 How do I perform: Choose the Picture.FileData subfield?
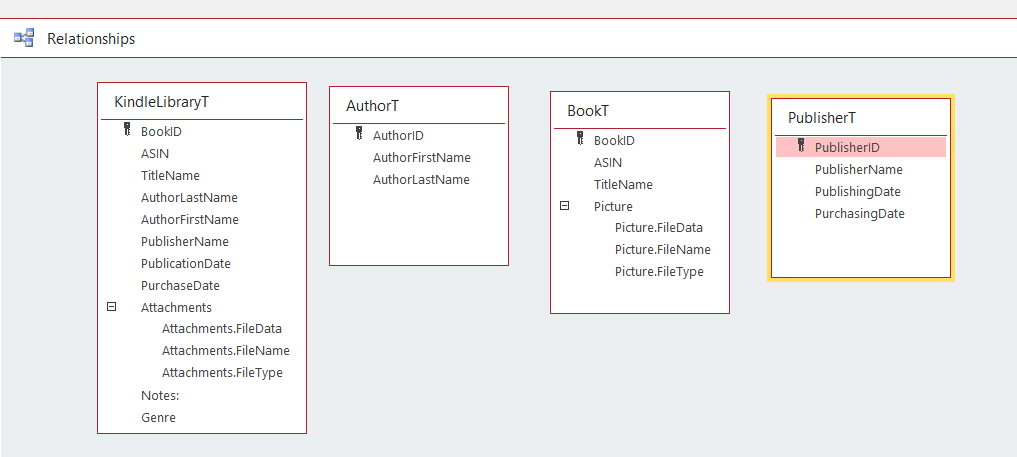658,228
